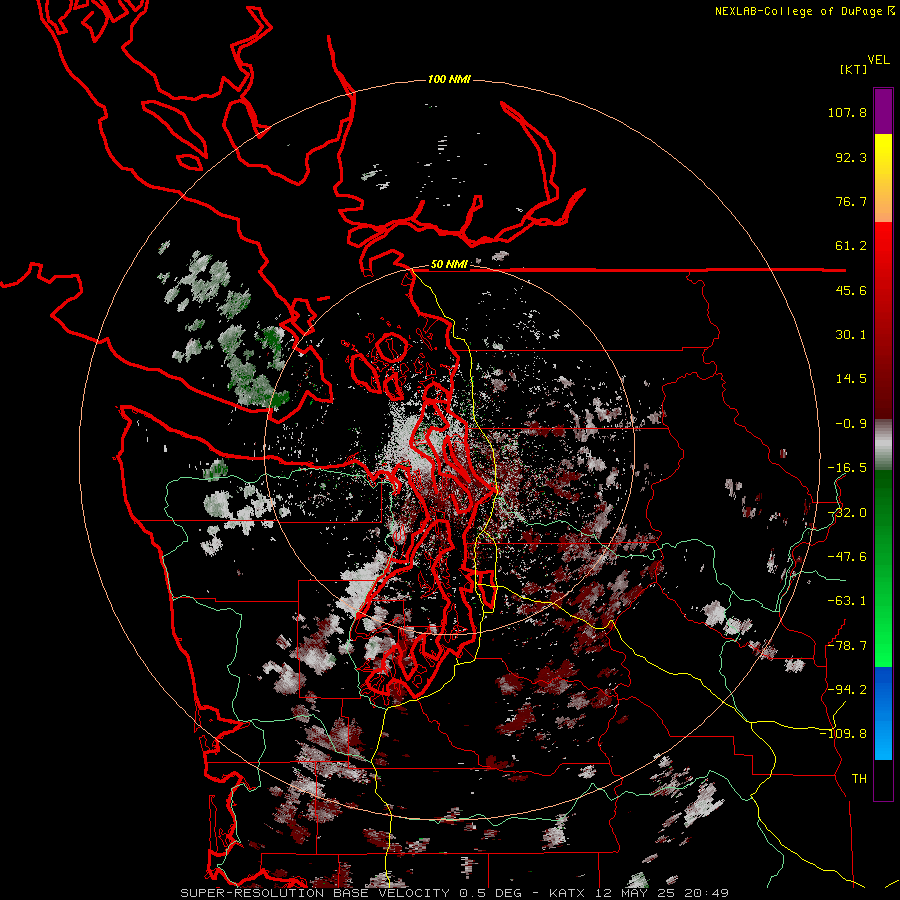900x900 pixels.
Task: Click the -32.0 legend value
Action: coord(847,513)
